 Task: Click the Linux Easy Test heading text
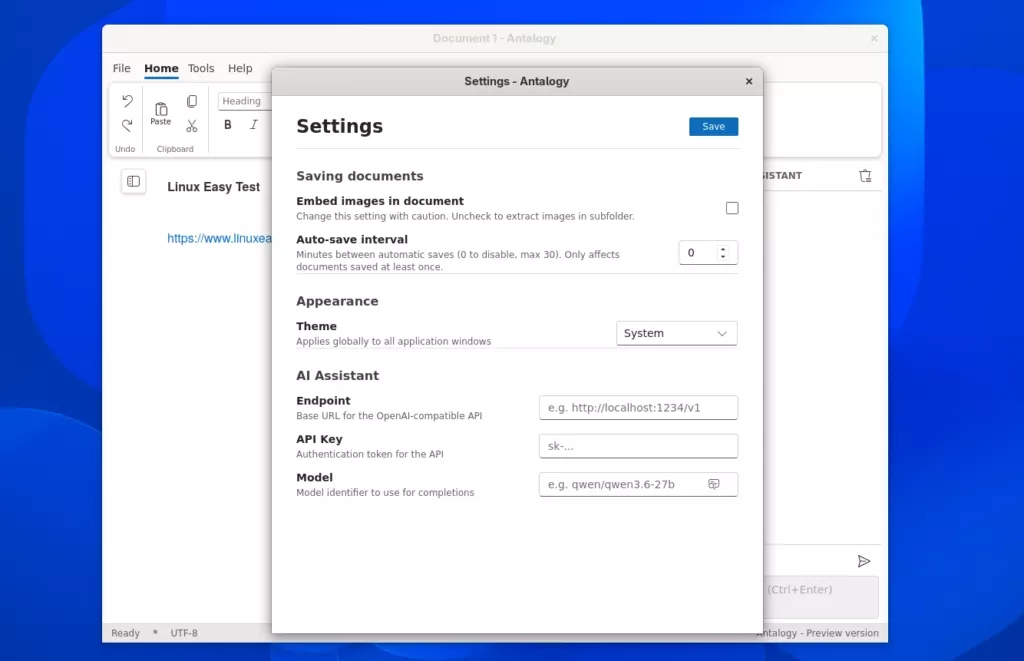coord(214,187)
